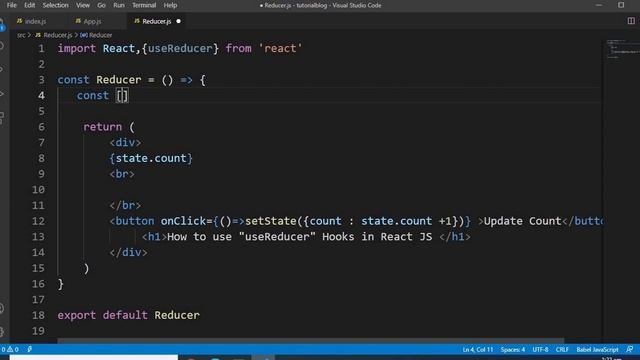The height and width of the screenshot is (360, 640).
Task: Click the <br> tag on line 9
Action: point(122,174)
